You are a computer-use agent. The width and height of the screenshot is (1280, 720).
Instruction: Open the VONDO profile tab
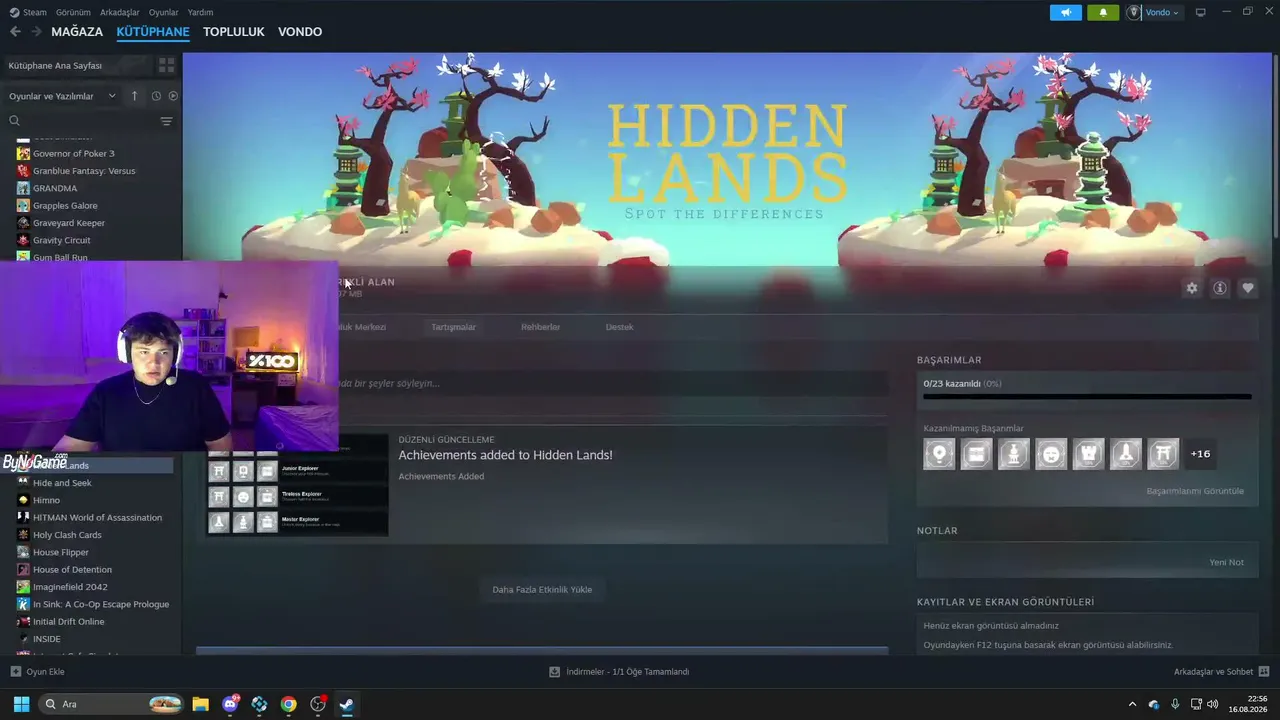point(300,32)
